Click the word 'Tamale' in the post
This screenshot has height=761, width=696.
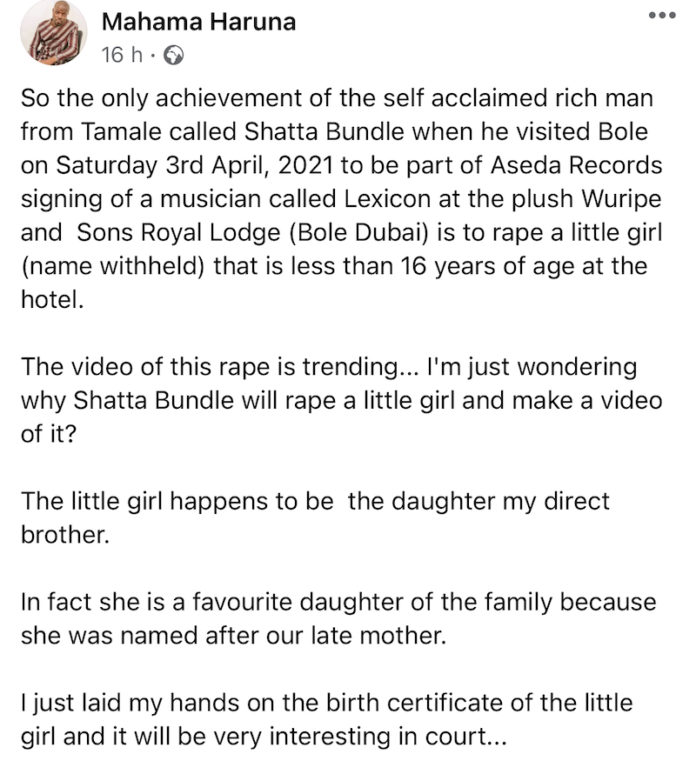121,132
